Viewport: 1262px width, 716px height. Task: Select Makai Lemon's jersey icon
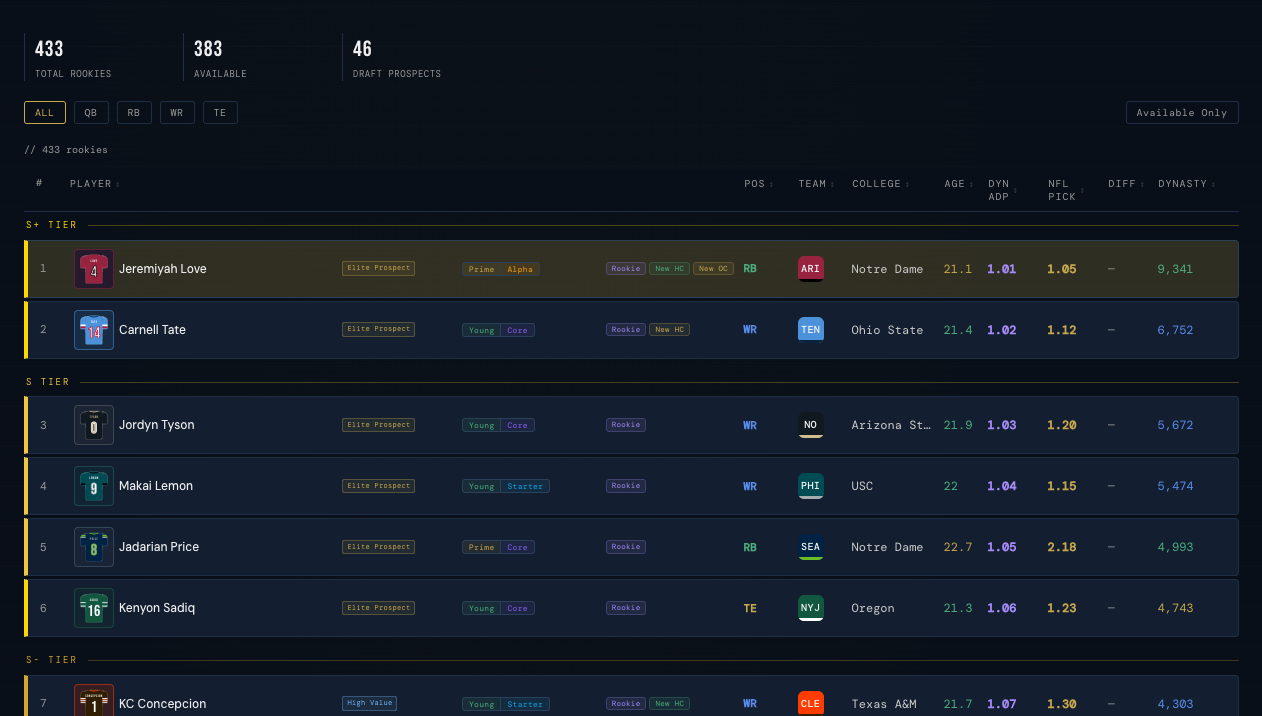click(94, 486)
